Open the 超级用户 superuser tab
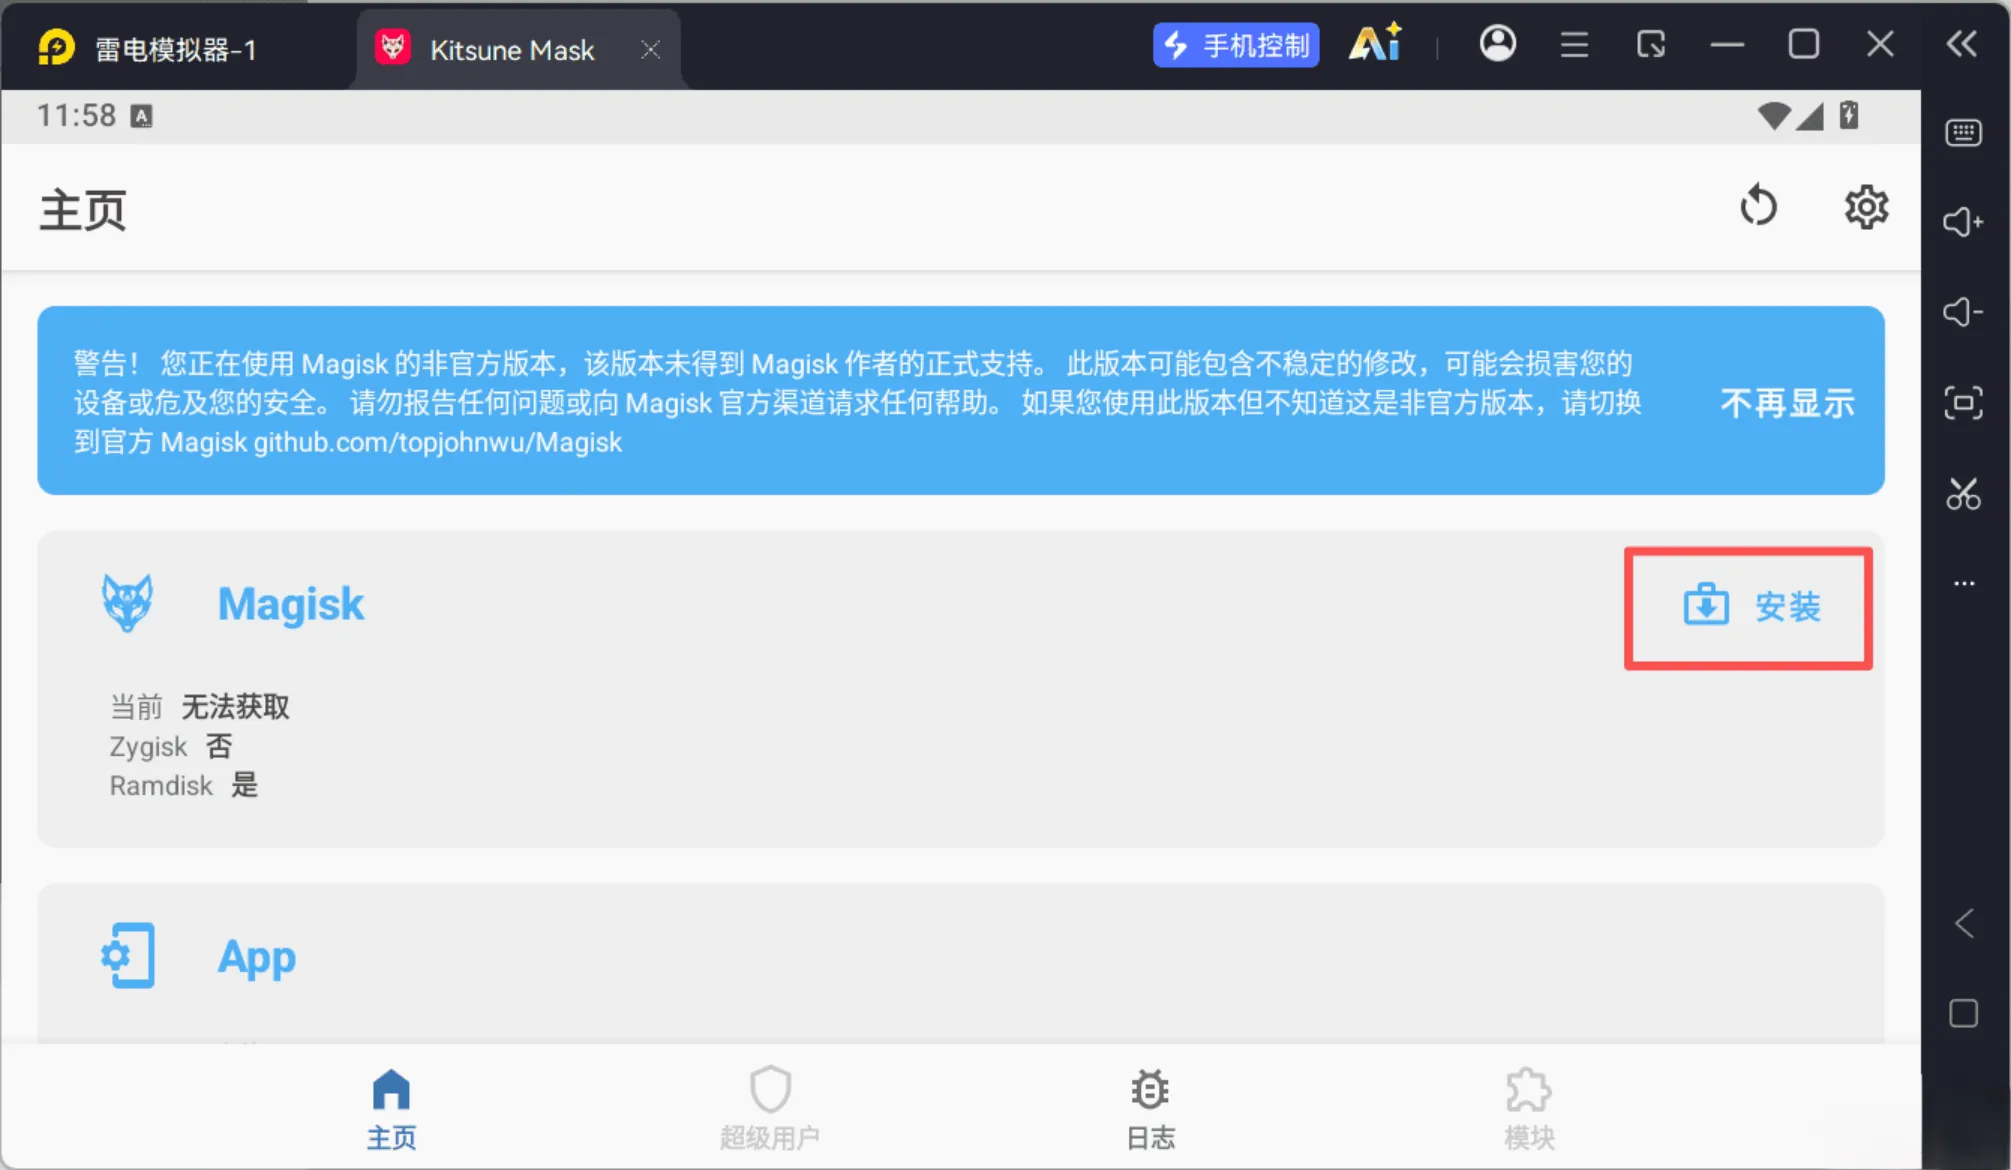2011x1170 pixels. [770, 1109]
